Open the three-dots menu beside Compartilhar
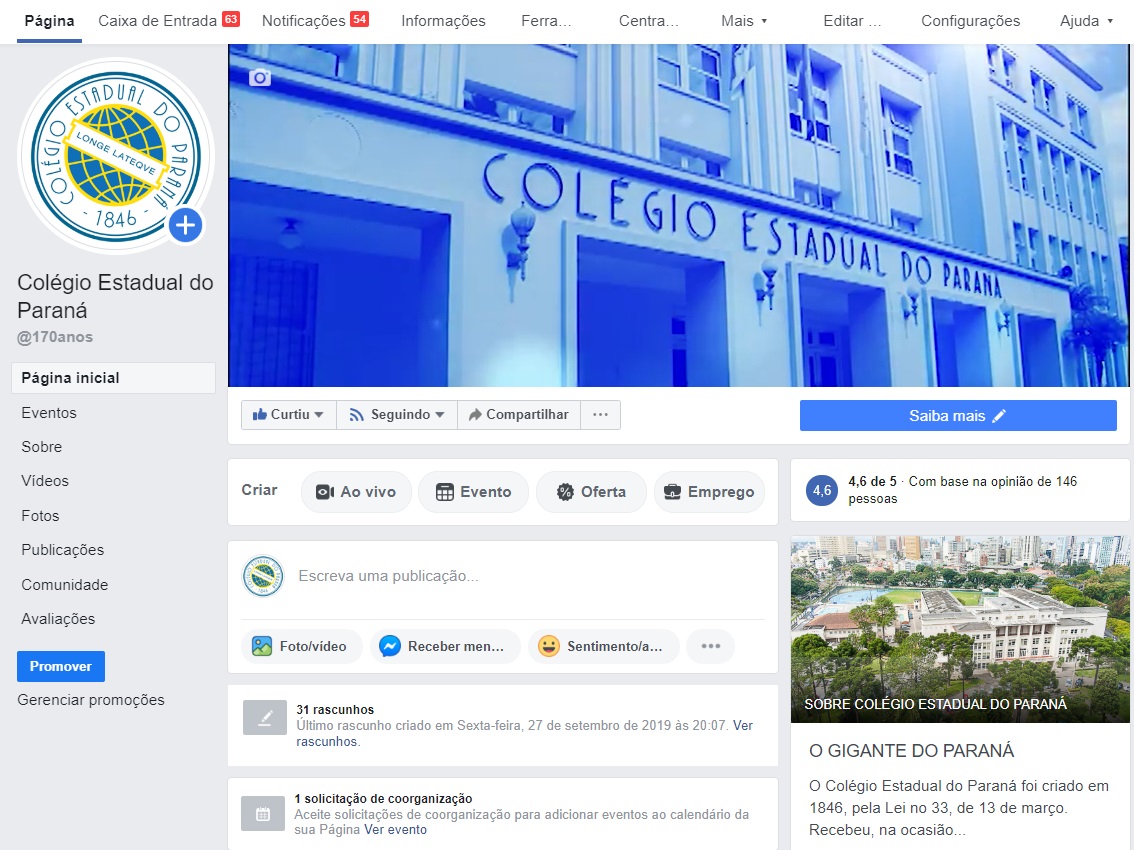This screenshot has height=850, width=1134. point(600,415)
